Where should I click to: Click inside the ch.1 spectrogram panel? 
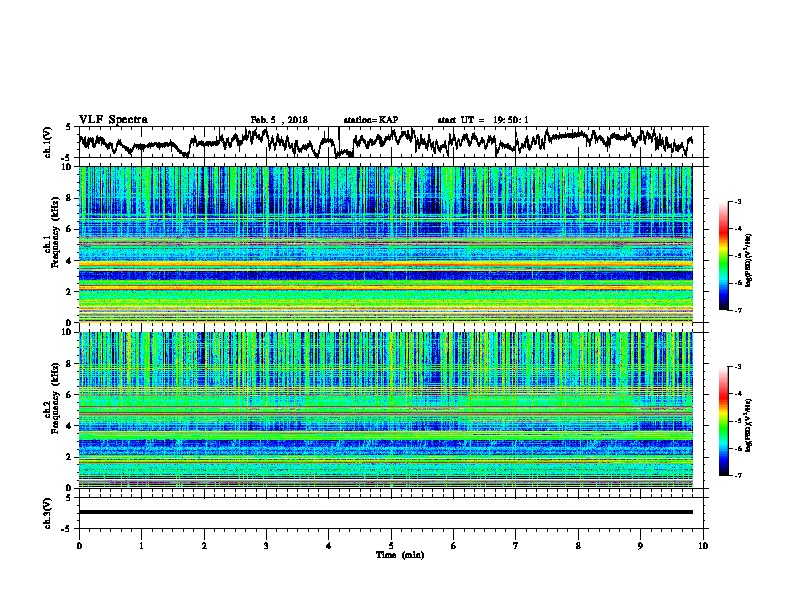point(386,244)
